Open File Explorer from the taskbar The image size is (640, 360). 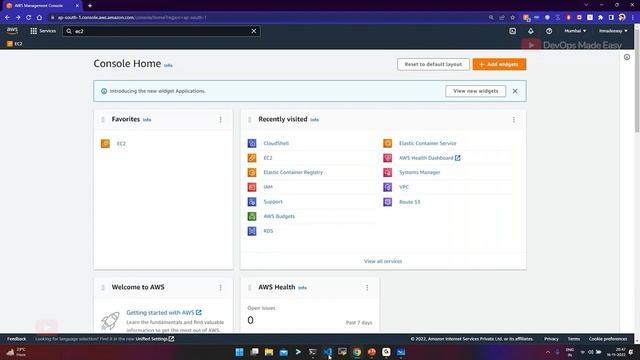(x=269, y=352)
